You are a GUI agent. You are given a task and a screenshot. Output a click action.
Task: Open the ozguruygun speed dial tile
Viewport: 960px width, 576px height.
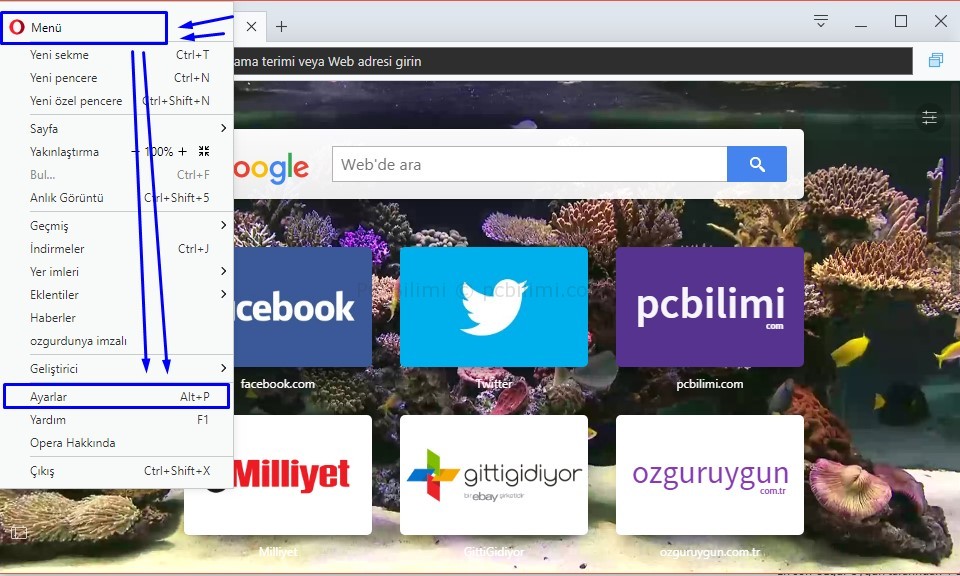click(710, 475)
